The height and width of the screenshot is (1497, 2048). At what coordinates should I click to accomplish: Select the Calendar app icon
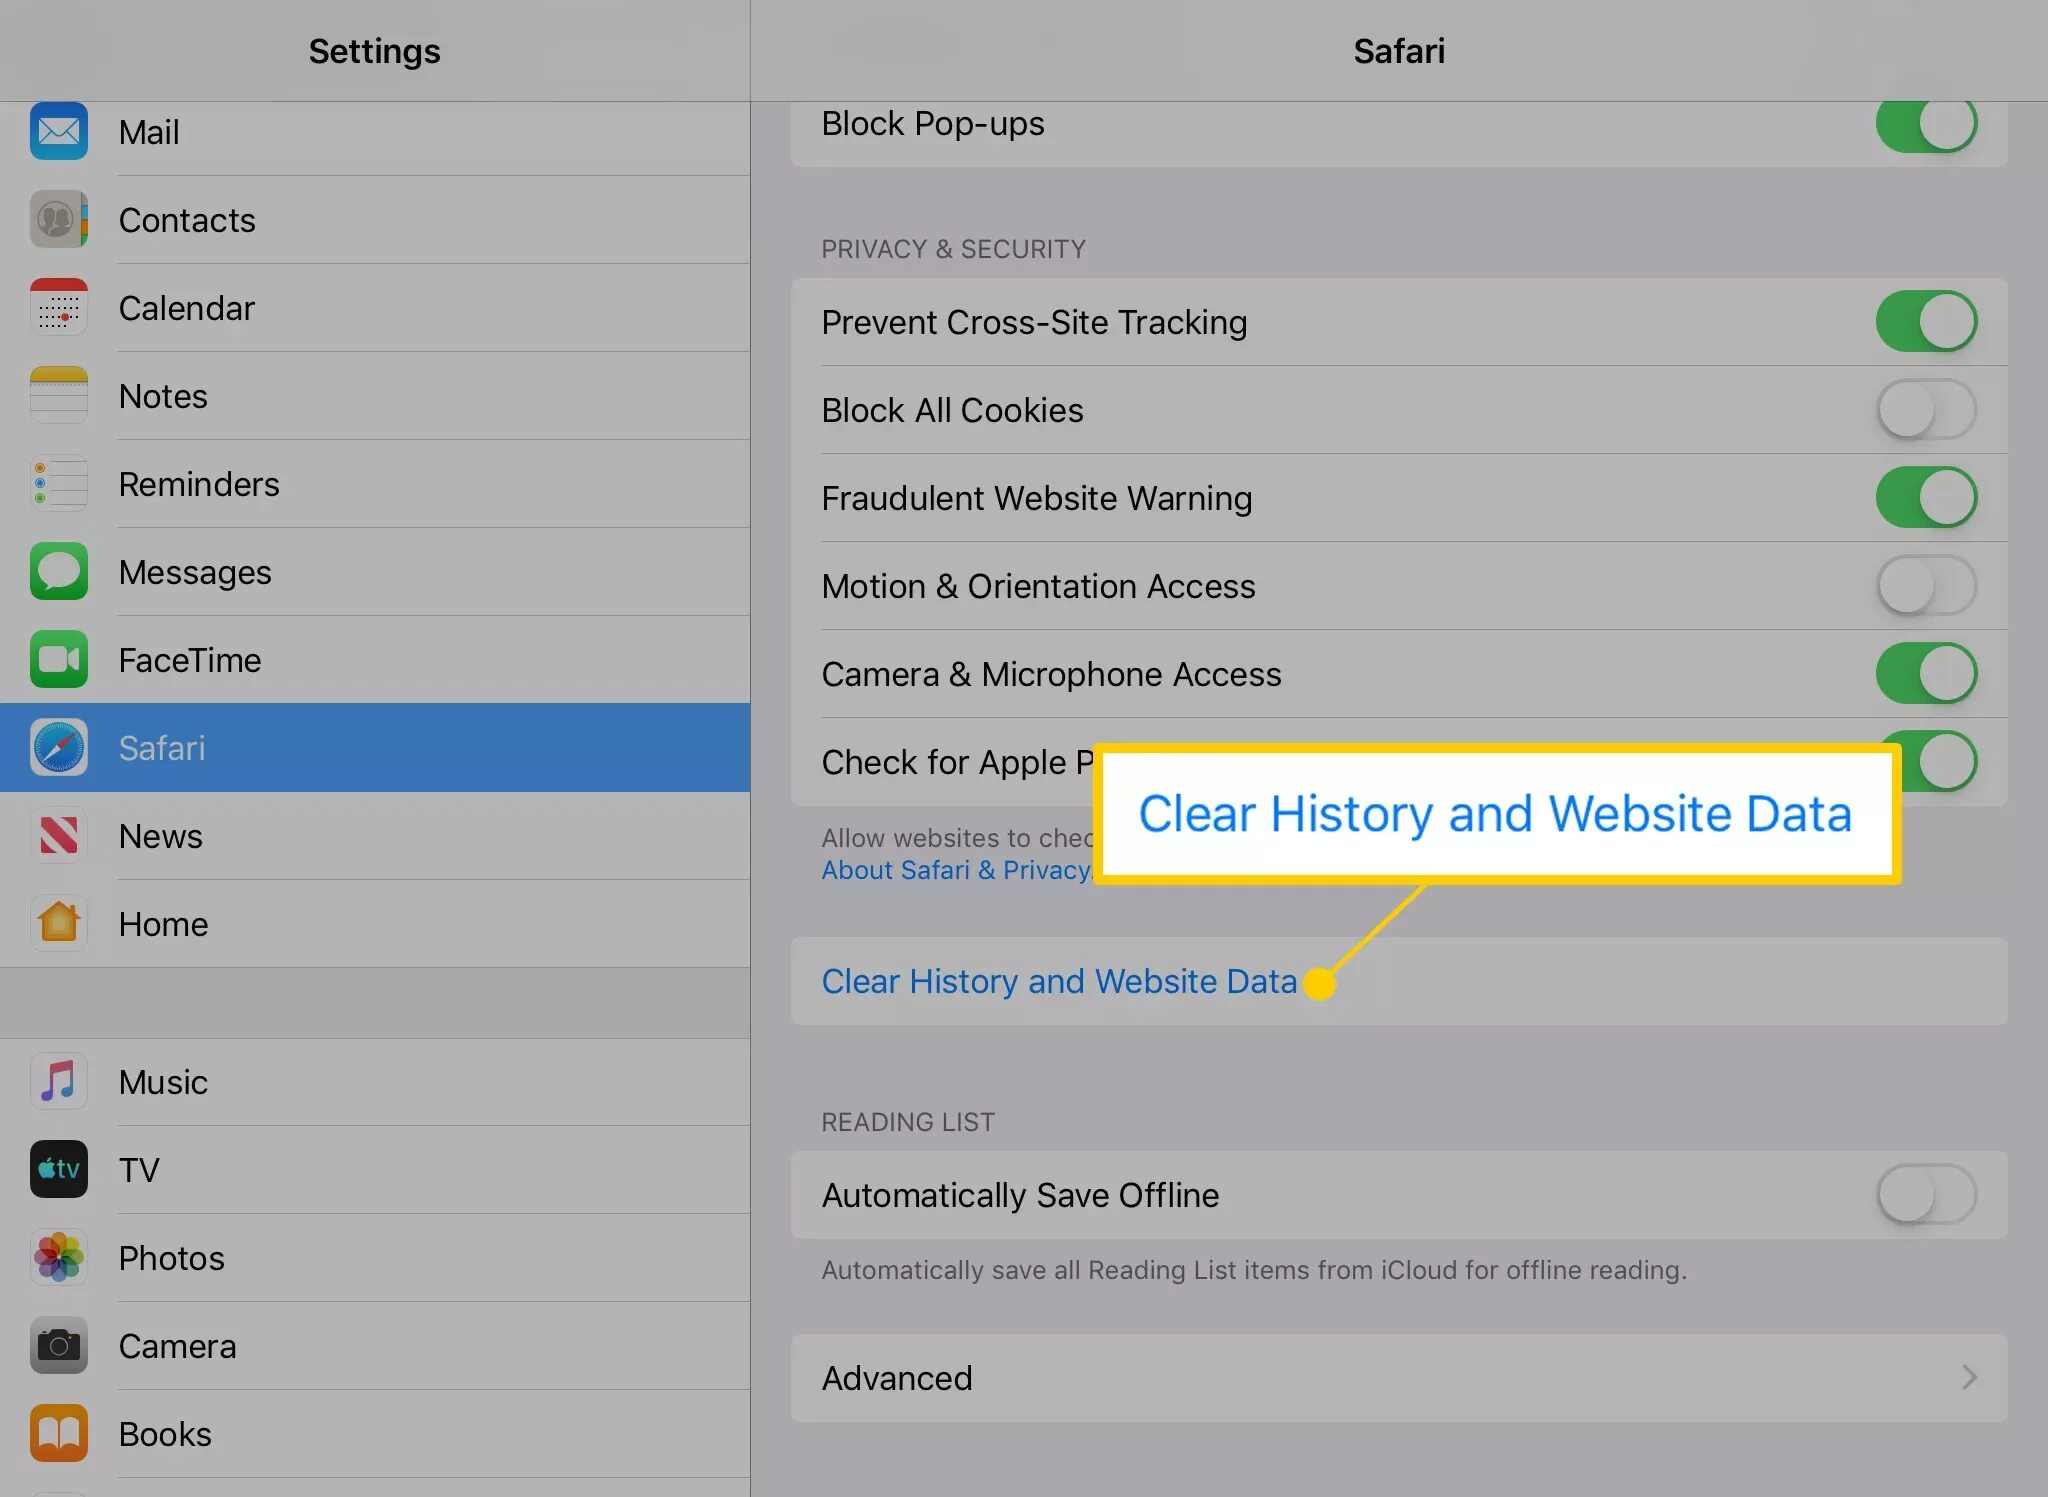(59, 307)
